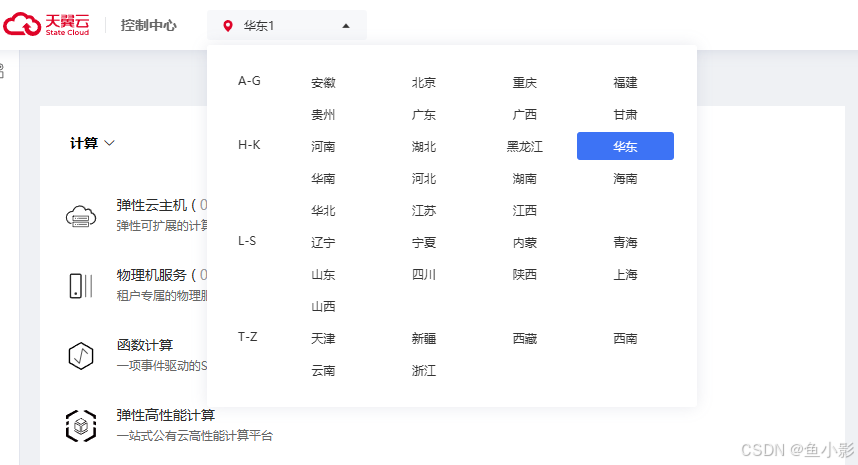Select region 华北
The height and width of the screenshot is (465, 858).
pyautogui.click(x=323, y=211)
